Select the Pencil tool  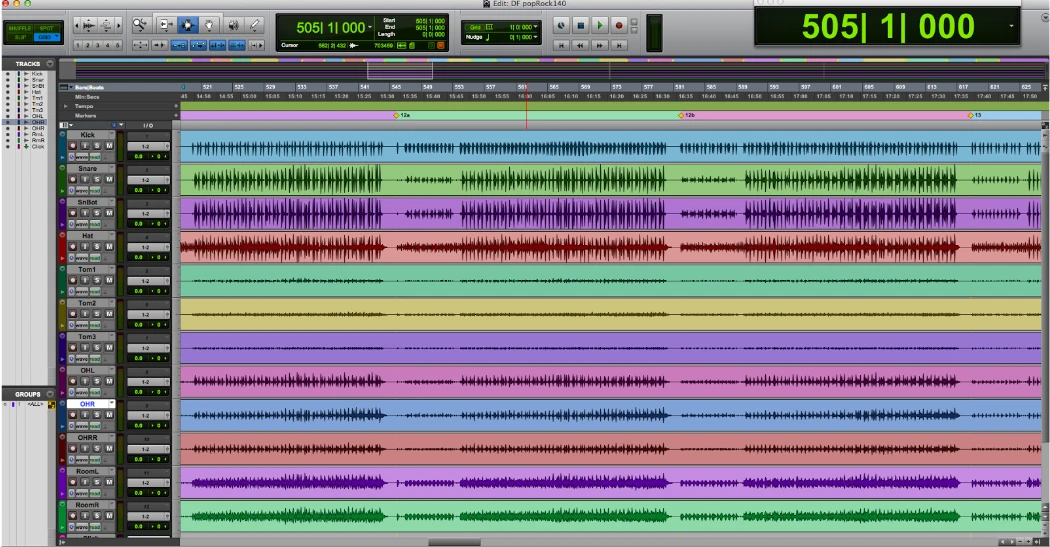click(256, 24)
